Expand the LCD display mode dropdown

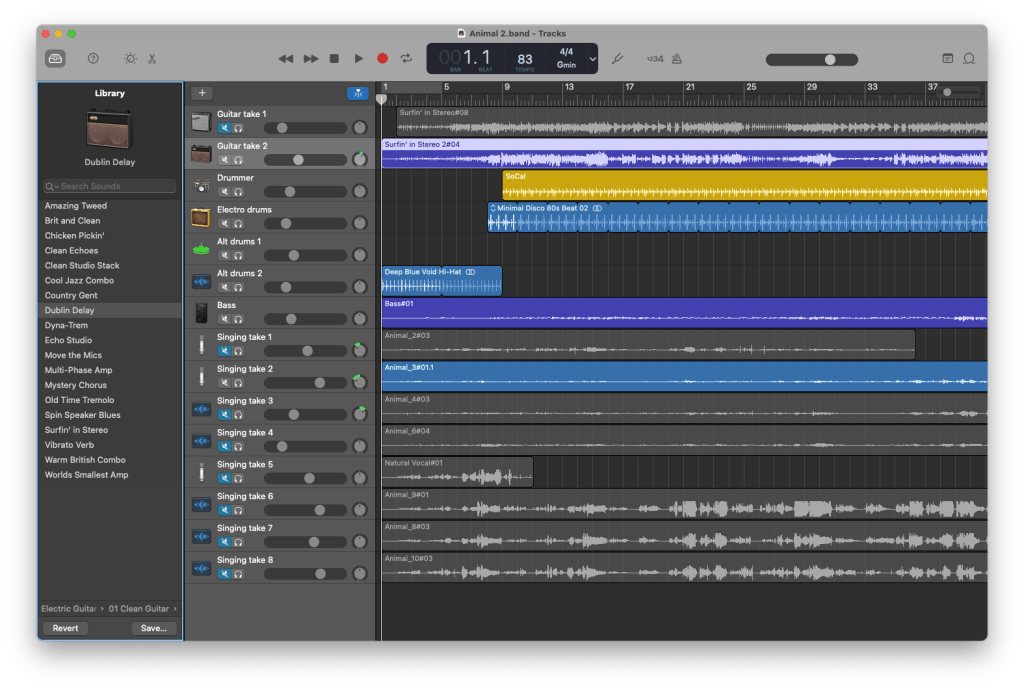click(592, 59)
